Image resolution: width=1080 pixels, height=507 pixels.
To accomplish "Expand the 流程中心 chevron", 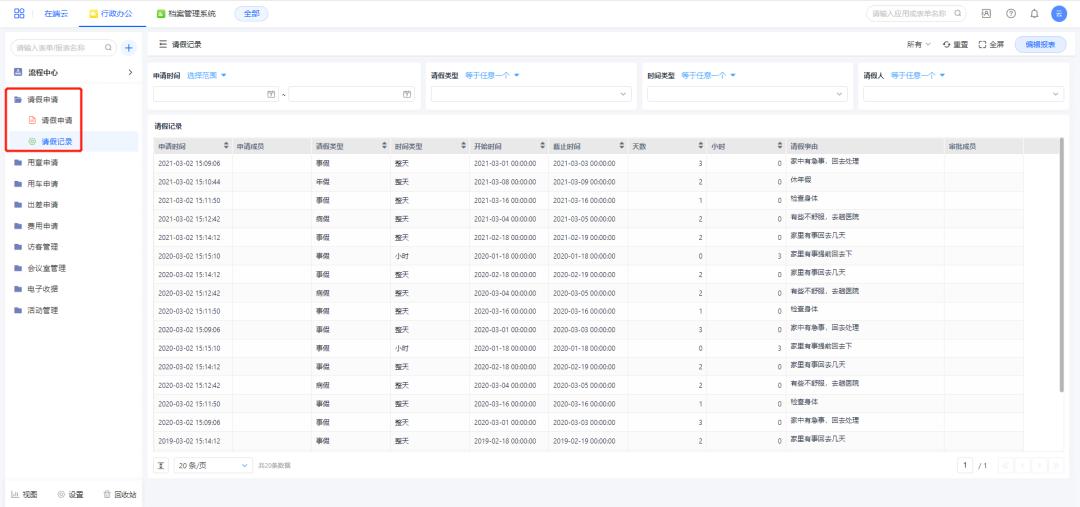I will click(130, 73).
